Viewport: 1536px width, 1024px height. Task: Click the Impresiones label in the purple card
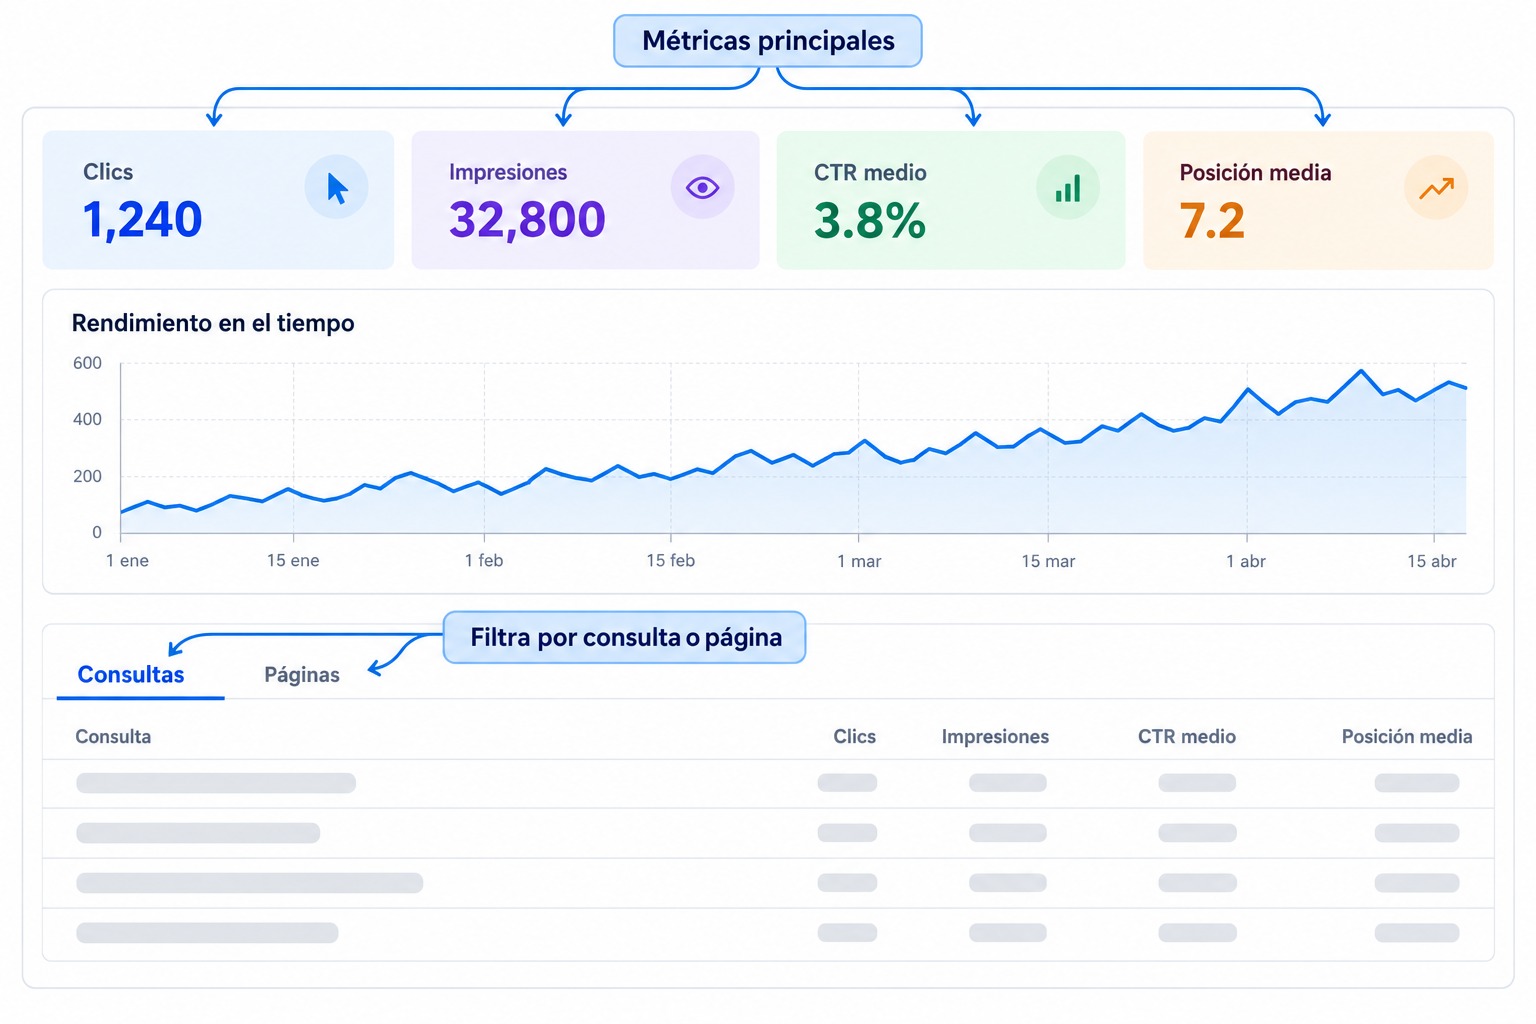pyautogui.click(x=508, y=172)
